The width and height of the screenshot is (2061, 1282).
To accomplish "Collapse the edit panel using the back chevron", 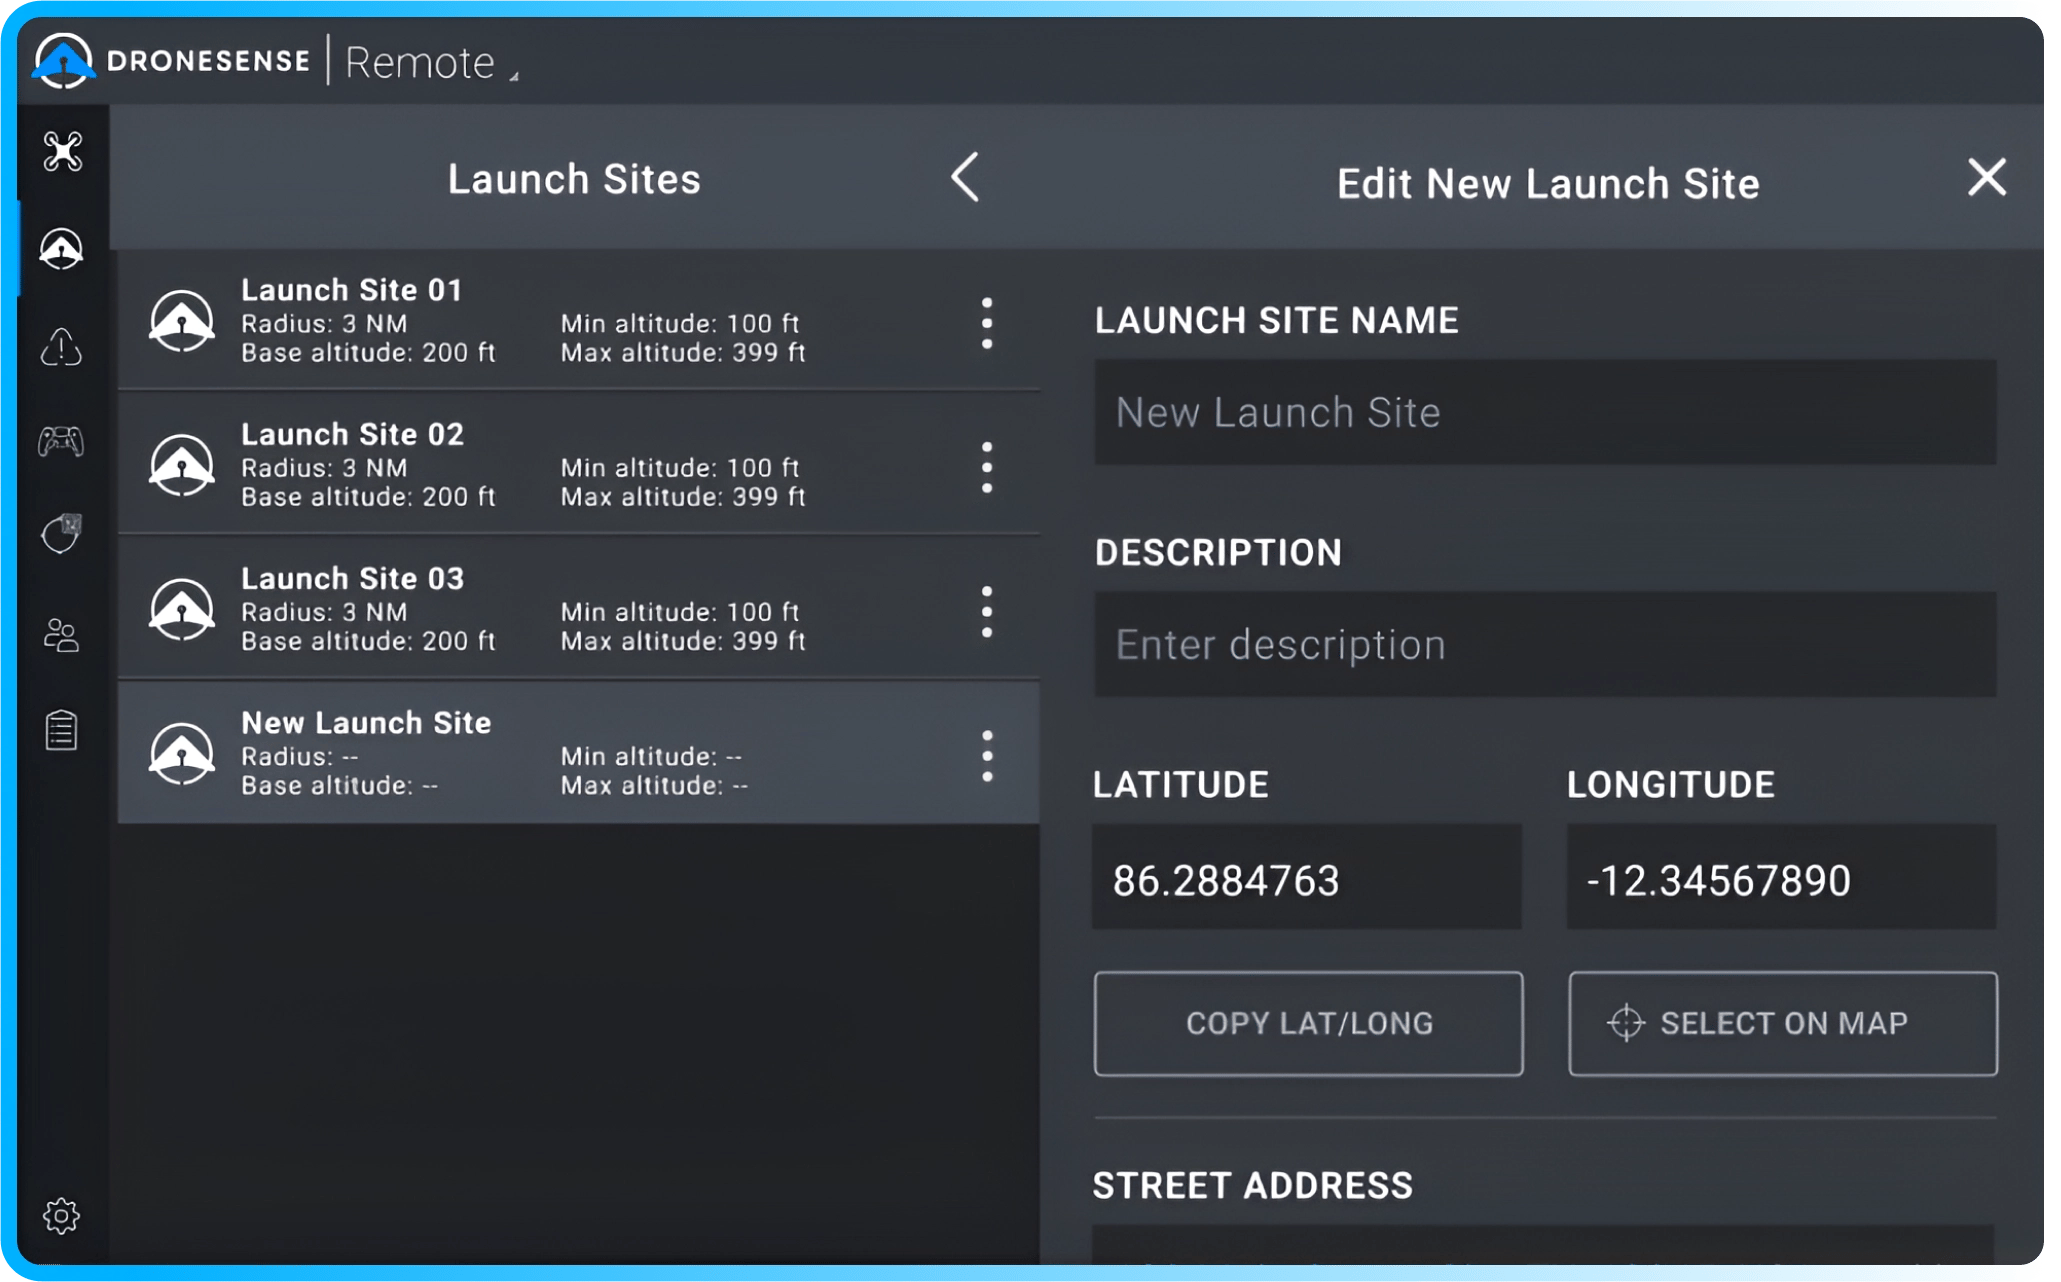I will [963, 178].
